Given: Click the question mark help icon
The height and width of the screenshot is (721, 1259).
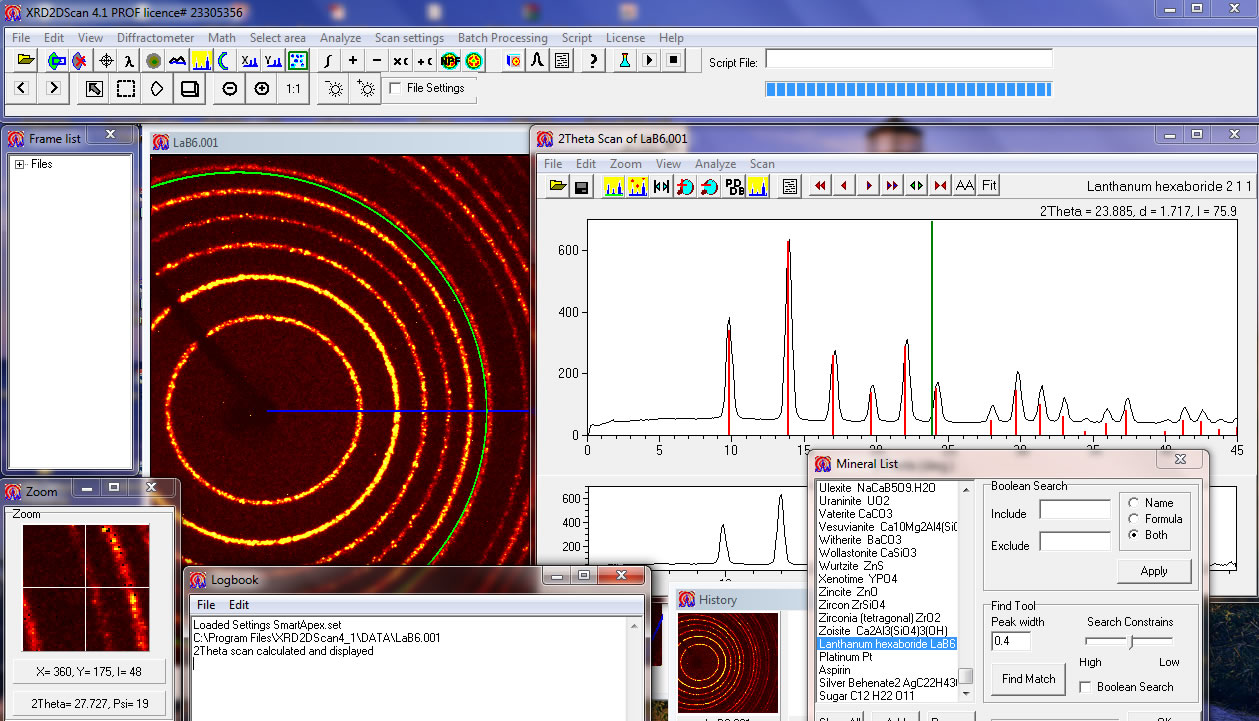Looking at the screenshot, I should pos(594,61).
